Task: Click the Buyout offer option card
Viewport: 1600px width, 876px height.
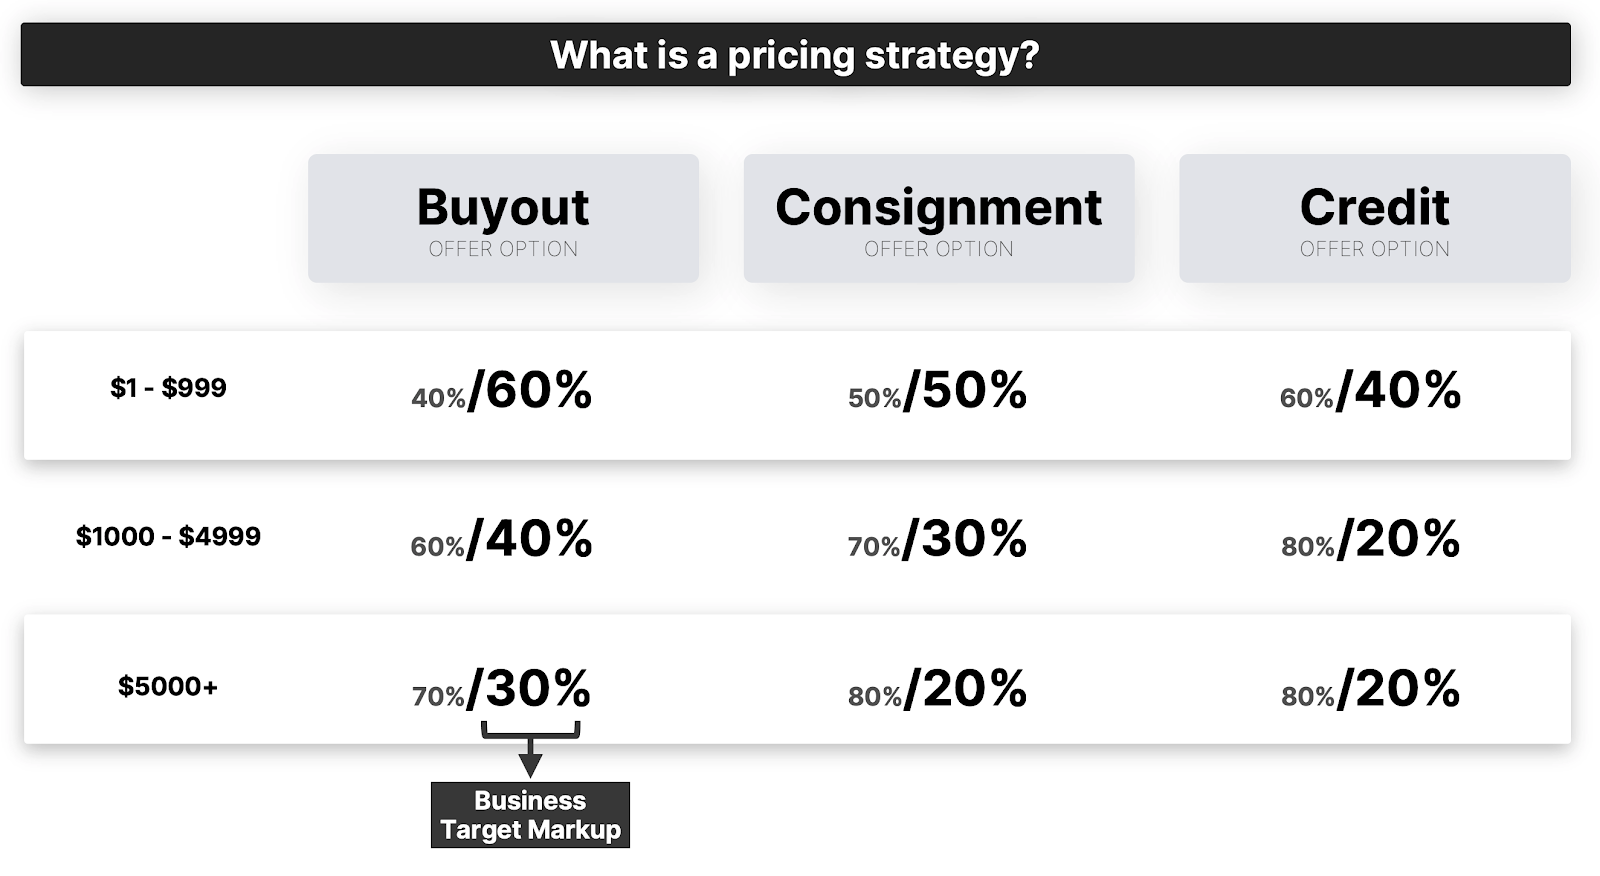Action: (x=503, y=218)
